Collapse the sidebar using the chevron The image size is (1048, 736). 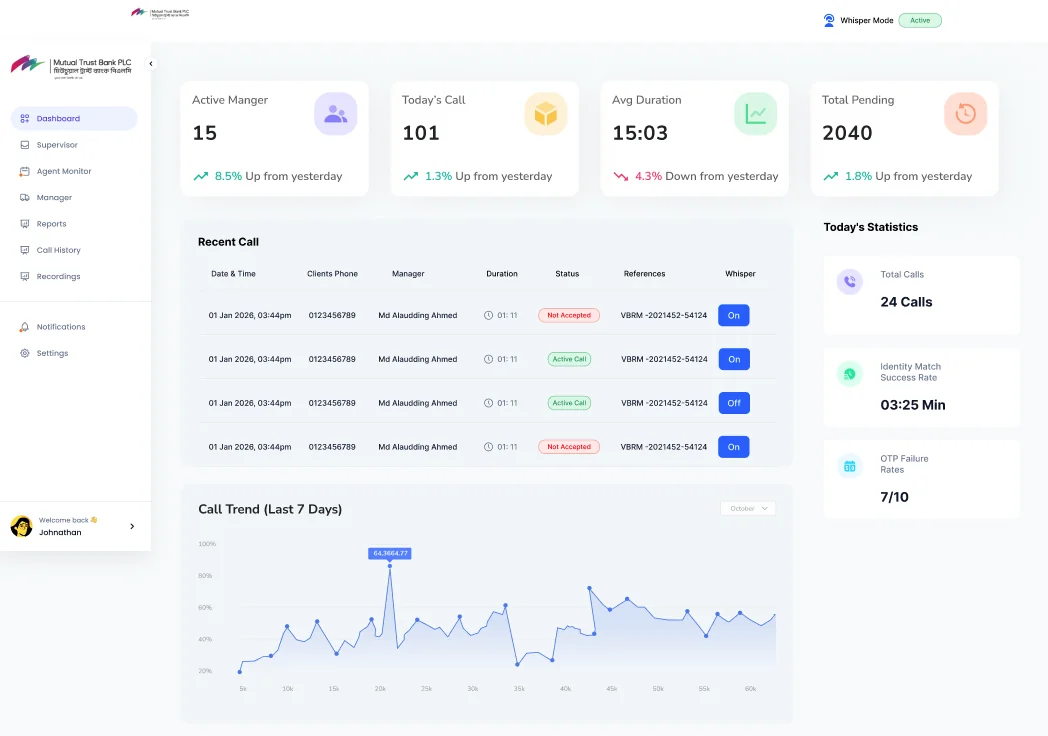pyautogui.click(x=151, y=64)
